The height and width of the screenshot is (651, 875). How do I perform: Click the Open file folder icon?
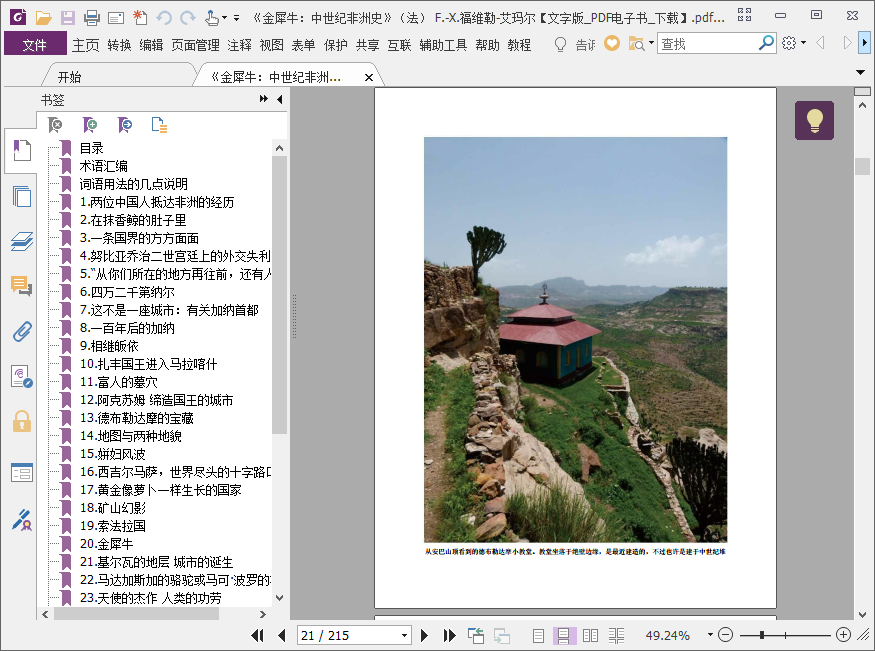point(43,18)
